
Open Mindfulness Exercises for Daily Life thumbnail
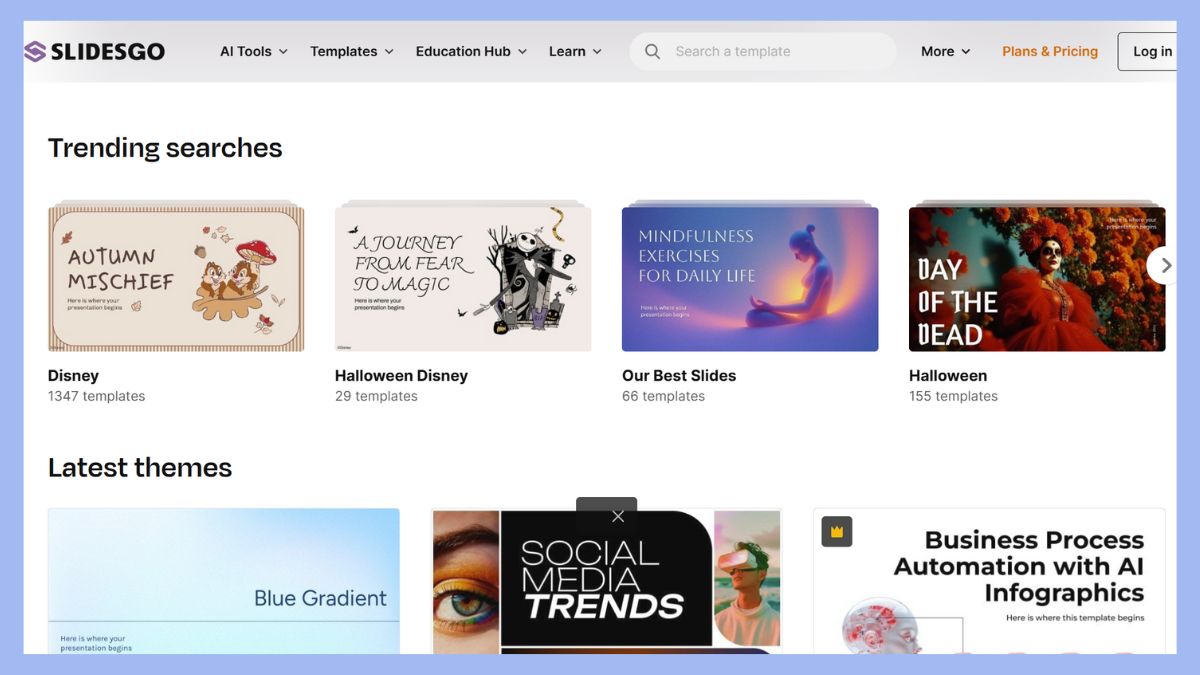(x=750, y=277)
